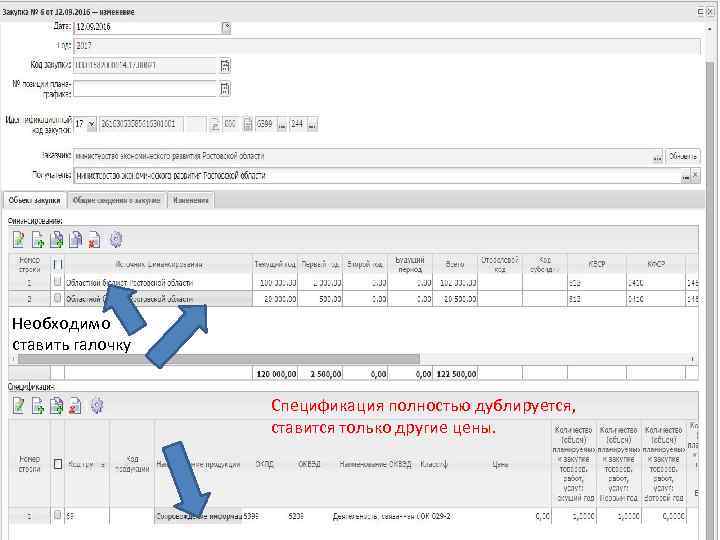The height and width of the screenshot is (540, 720).
Task: Click into the № позиции плана-графика field
Action: 145,89
